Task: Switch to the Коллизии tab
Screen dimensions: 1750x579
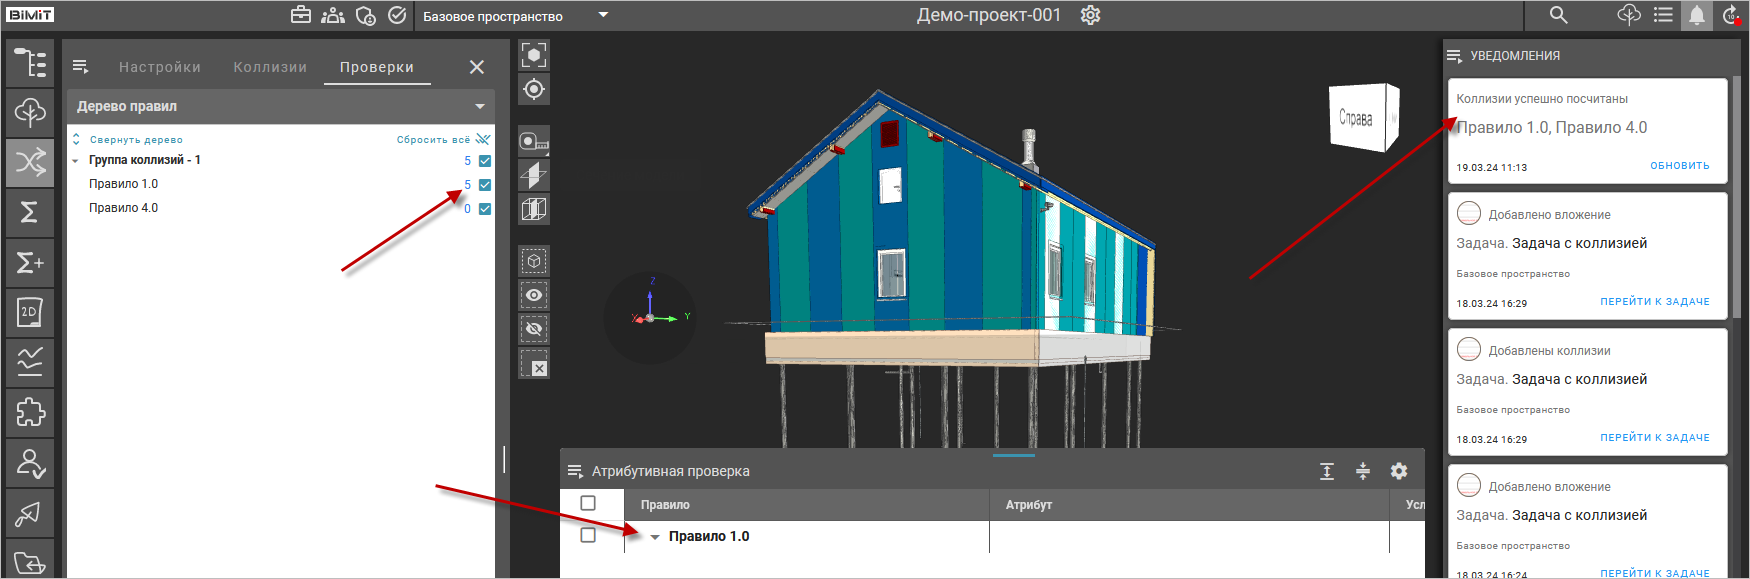Action: 270,67
